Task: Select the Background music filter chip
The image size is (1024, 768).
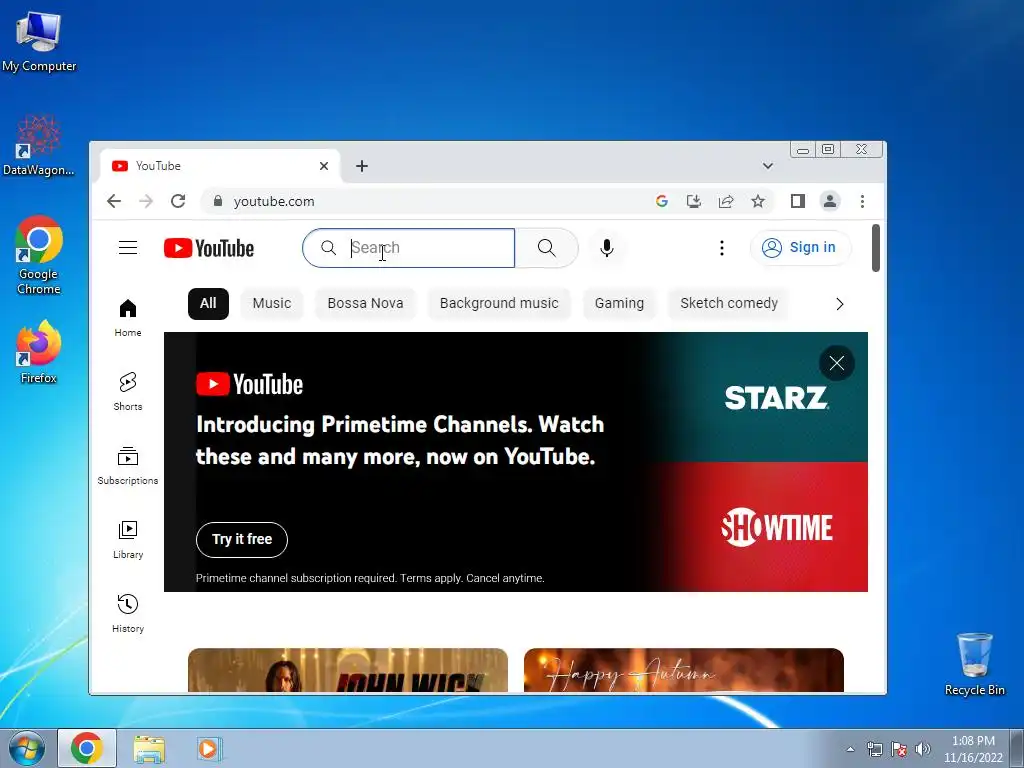Action: (499, 304)
